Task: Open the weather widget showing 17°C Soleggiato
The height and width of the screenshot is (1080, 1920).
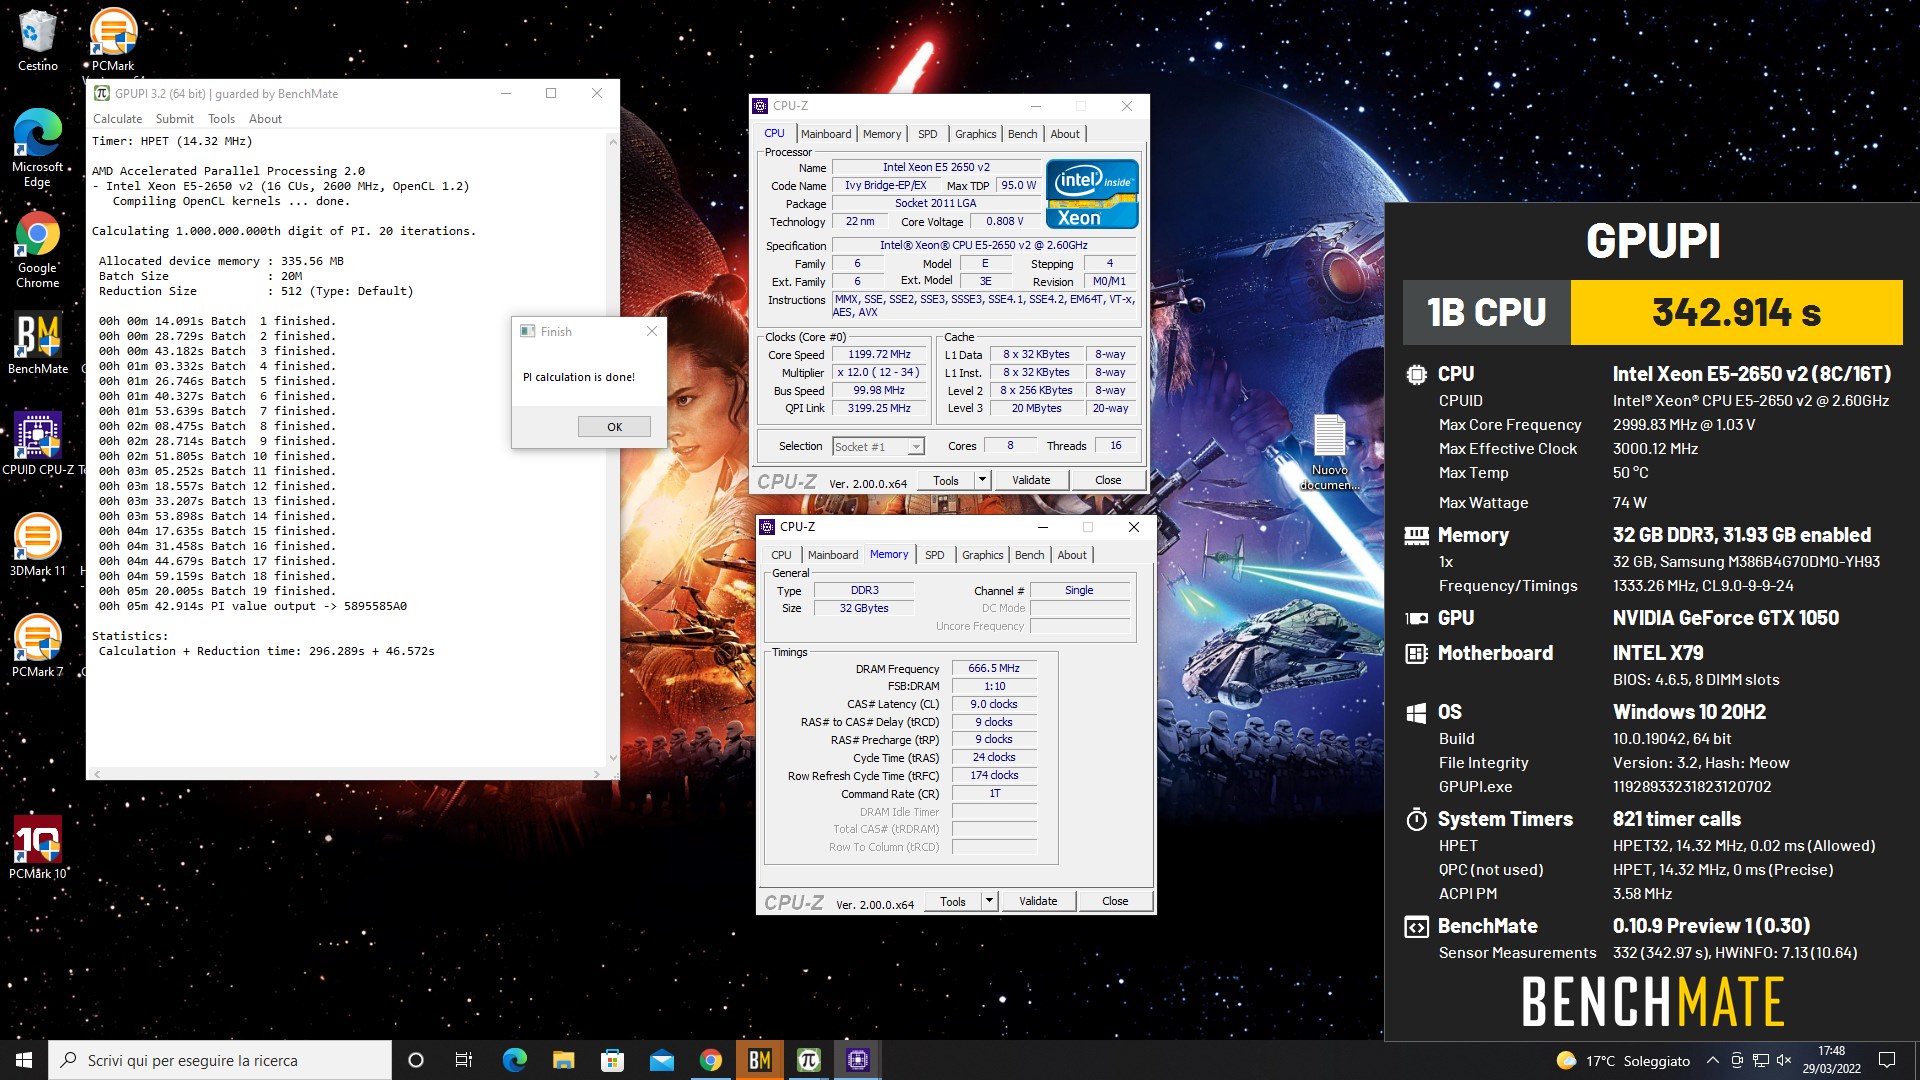Action: pos(1623,1060)
